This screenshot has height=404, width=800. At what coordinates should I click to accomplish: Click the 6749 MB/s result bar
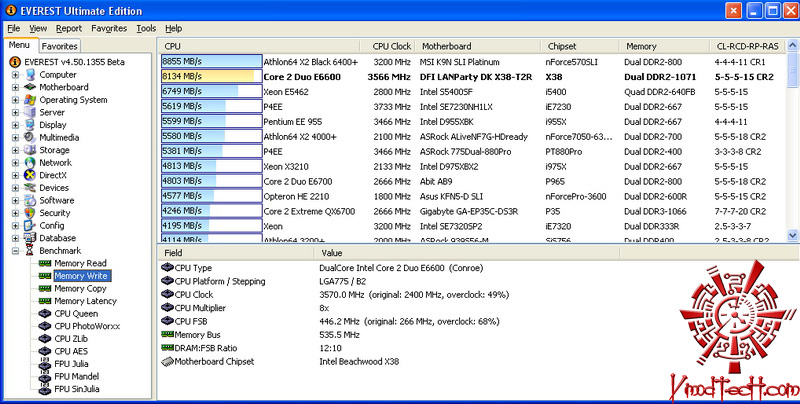[x=212, y=91]
